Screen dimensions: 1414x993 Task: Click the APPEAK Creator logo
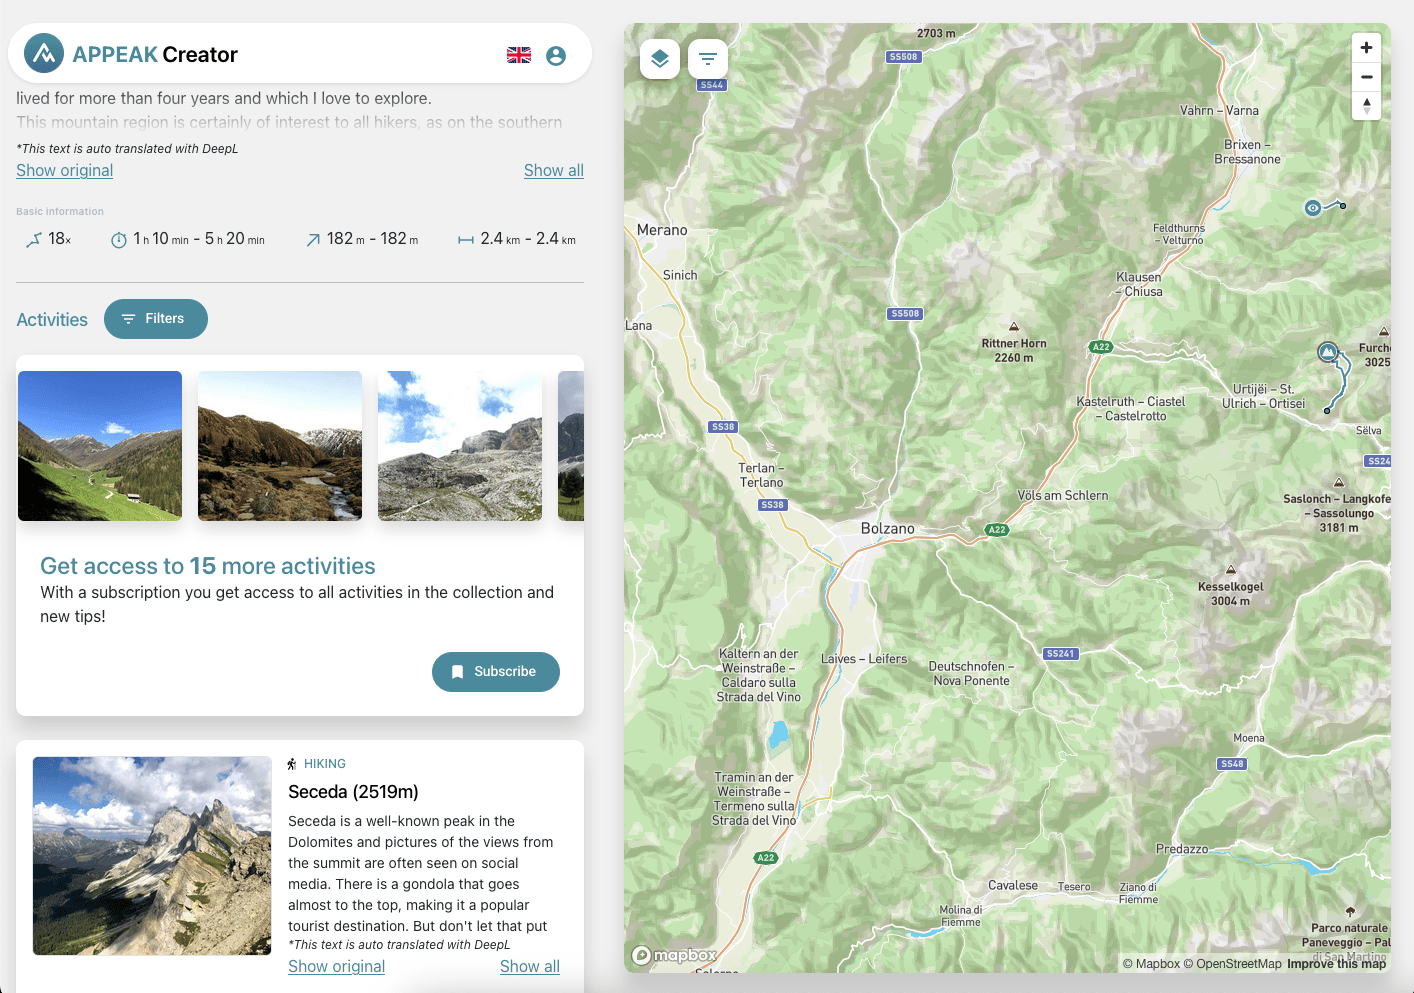click(130, 53)
